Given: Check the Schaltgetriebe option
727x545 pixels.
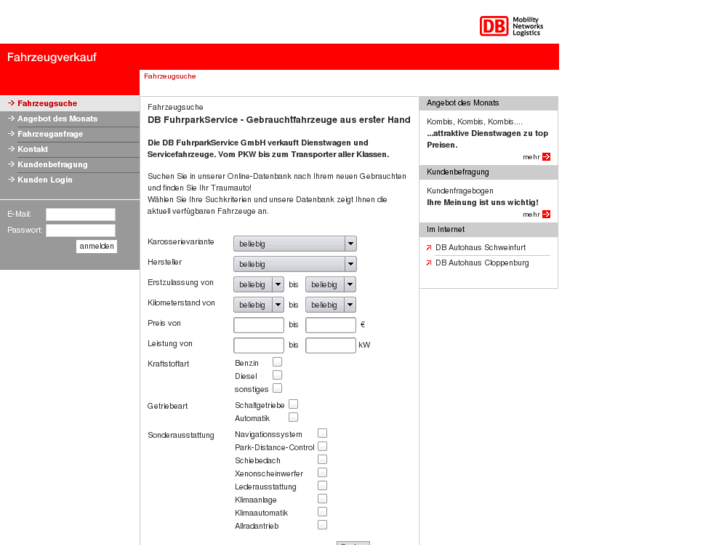Looking at the screenshot, I should [x=293, y=404].
